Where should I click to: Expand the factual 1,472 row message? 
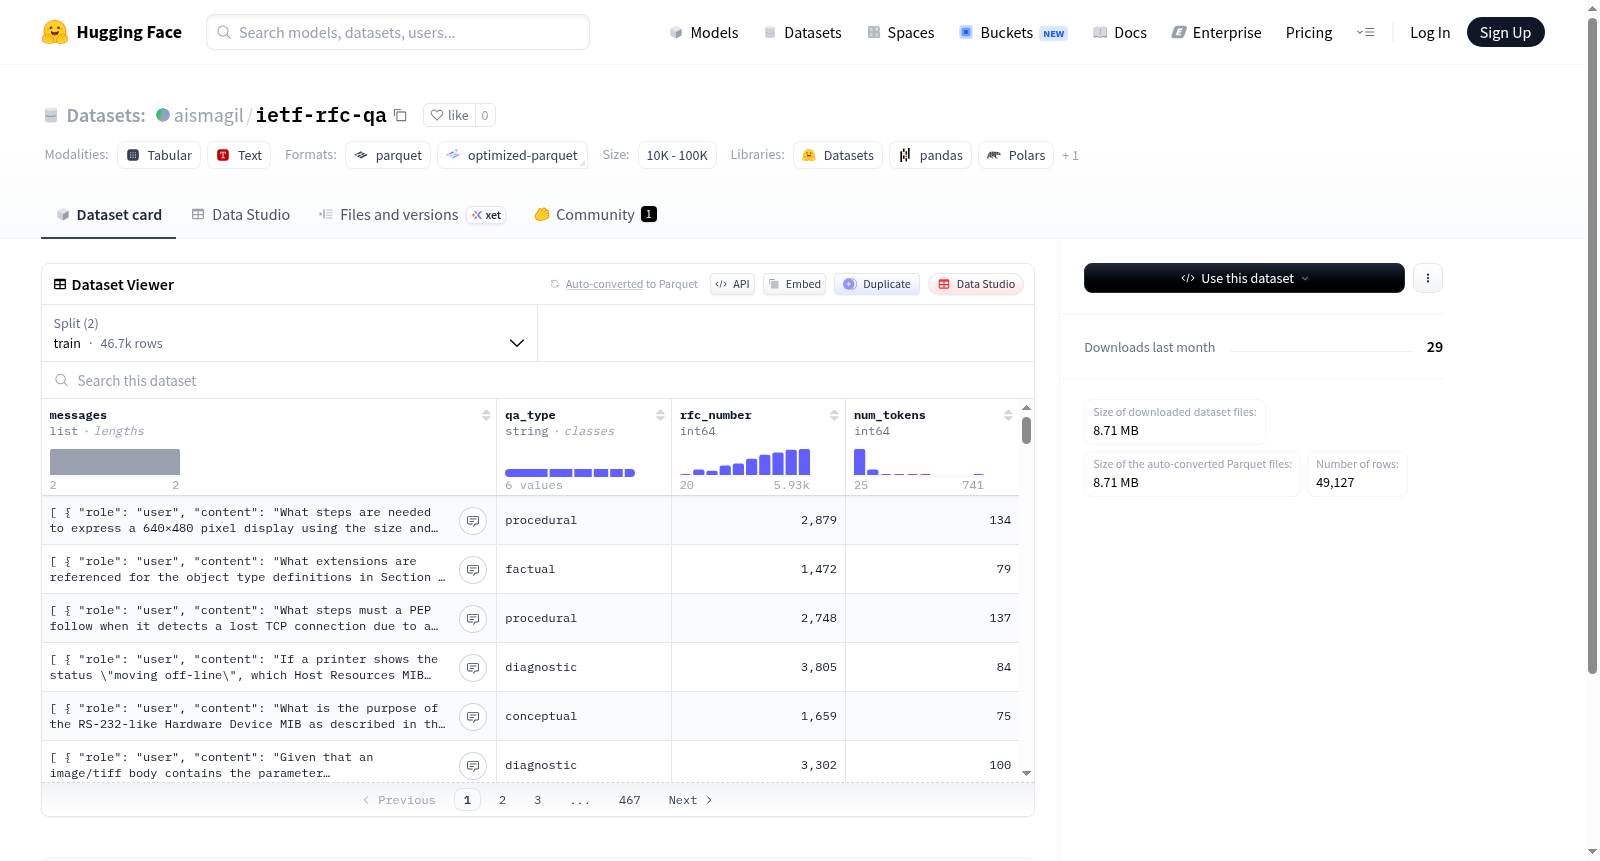[x=473, y=570]
